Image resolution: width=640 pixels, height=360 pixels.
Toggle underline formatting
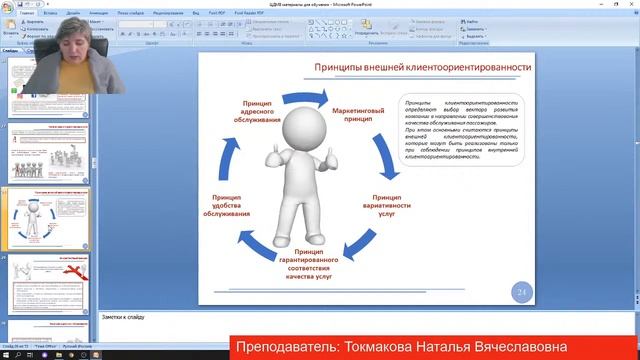point(138,34)
